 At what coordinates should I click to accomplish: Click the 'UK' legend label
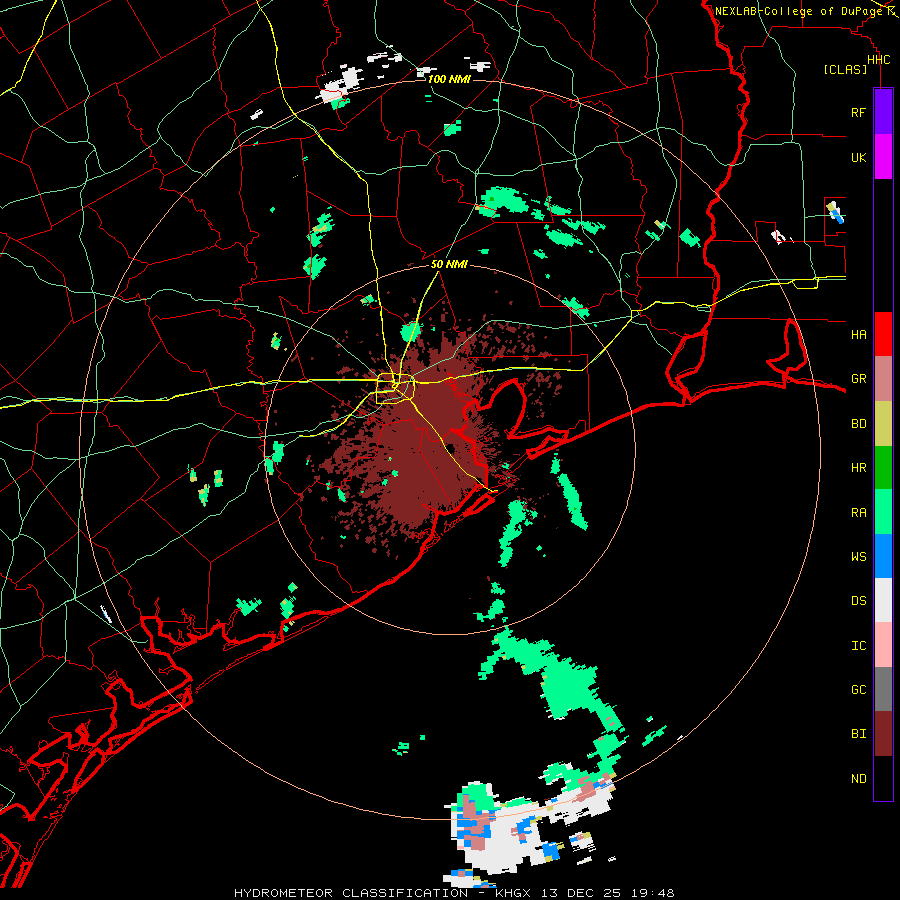pos(858,157)
